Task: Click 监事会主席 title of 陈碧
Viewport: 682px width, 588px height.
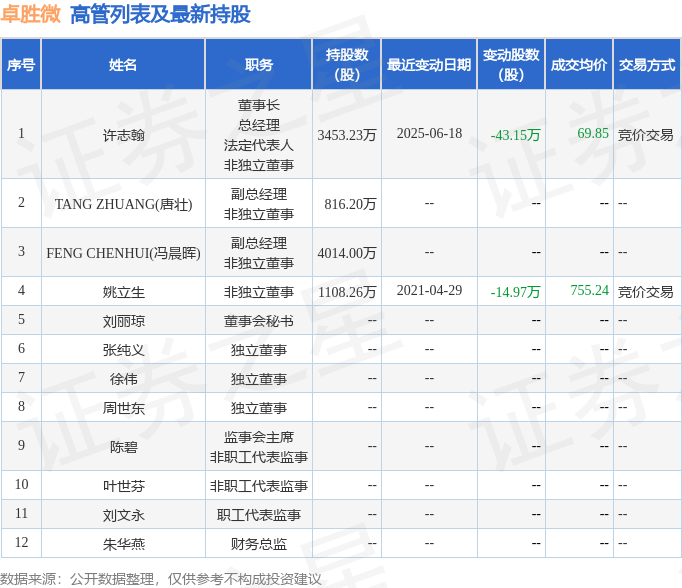Action: tap(259, 437)
